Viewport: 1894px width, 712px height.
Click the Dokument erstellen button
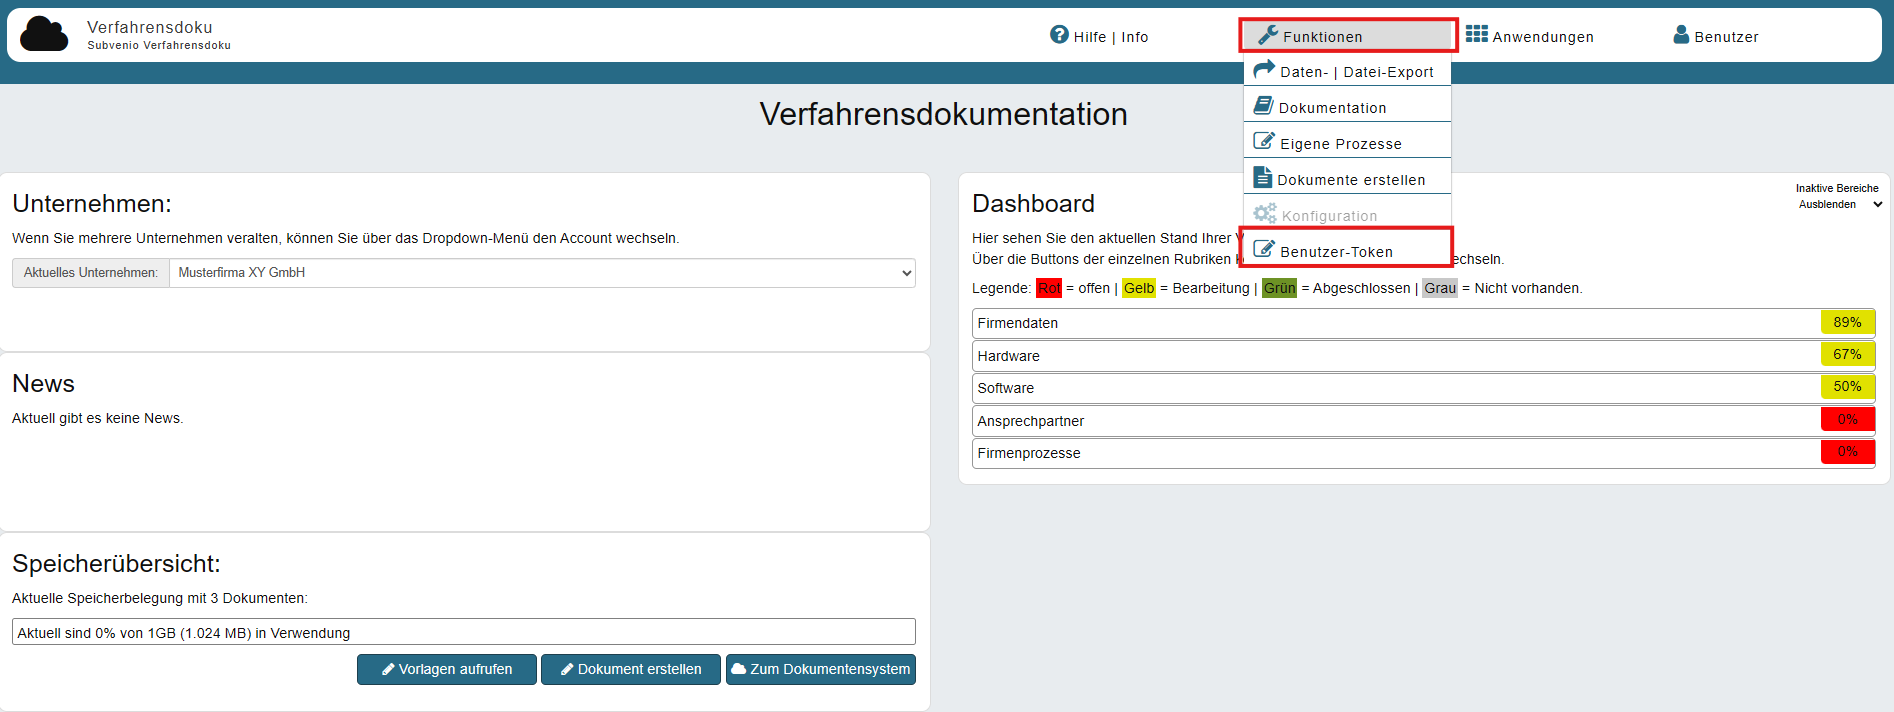[631, 670]
